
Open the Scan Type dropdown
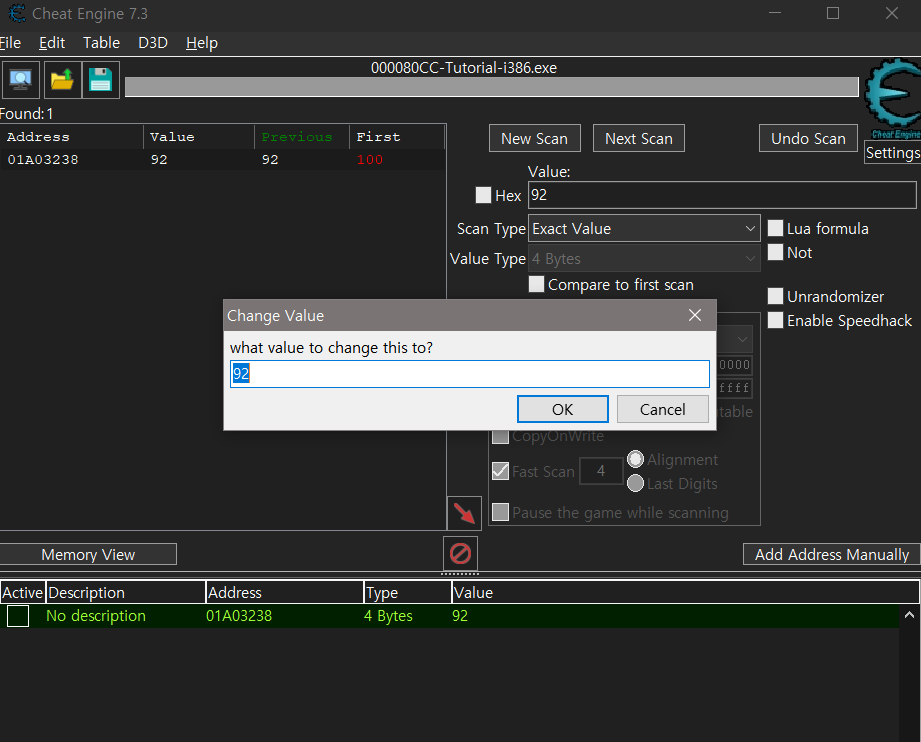(x=644, y=229)
